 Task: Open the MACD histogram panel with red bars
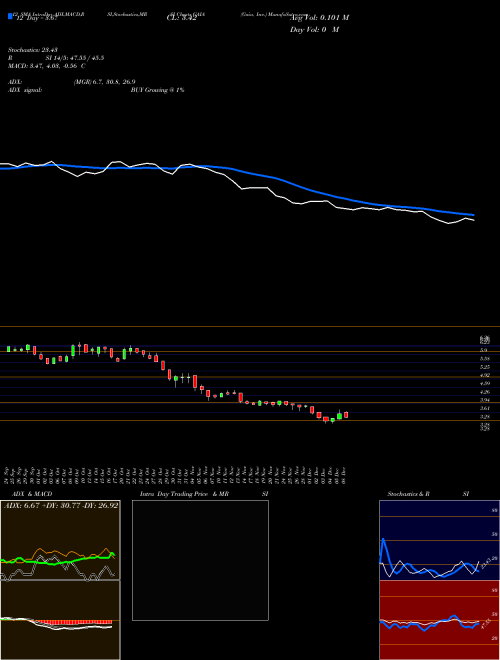tap(60, 620)
